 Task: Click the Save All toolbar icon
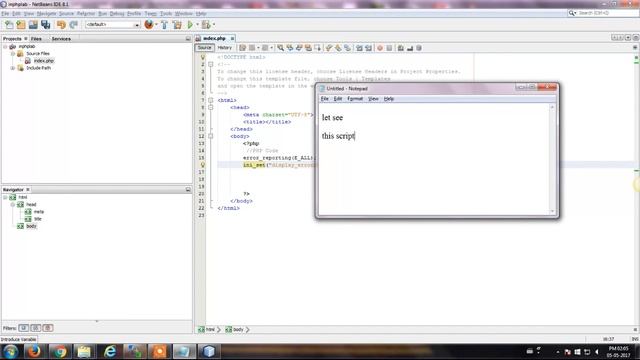point(45,24)
